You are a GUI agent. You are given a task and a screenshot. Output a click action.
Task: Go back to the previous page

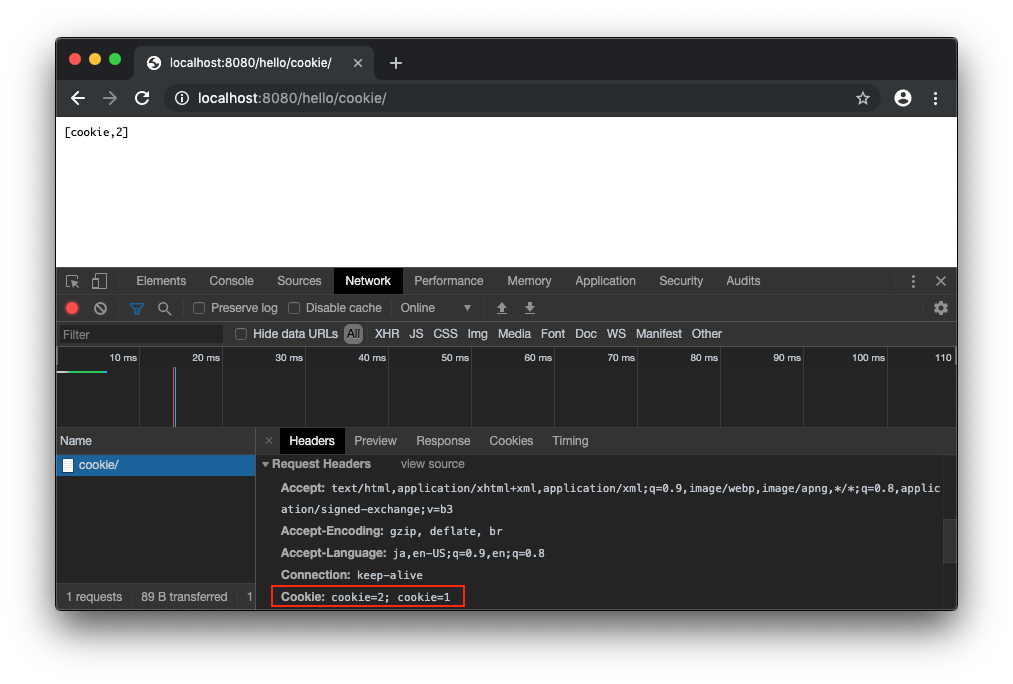[78, 98]
